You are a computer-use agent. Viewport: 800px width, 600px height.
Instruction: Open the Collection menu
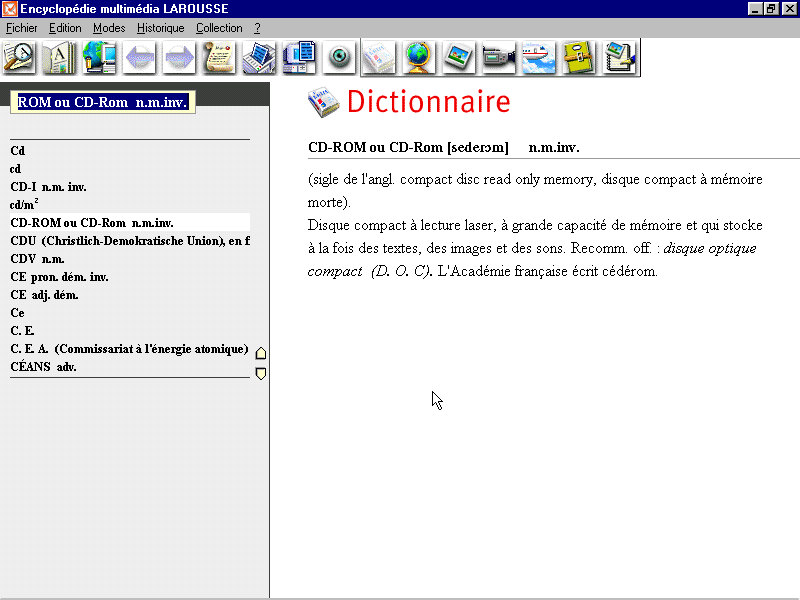[x=219, y=28]
